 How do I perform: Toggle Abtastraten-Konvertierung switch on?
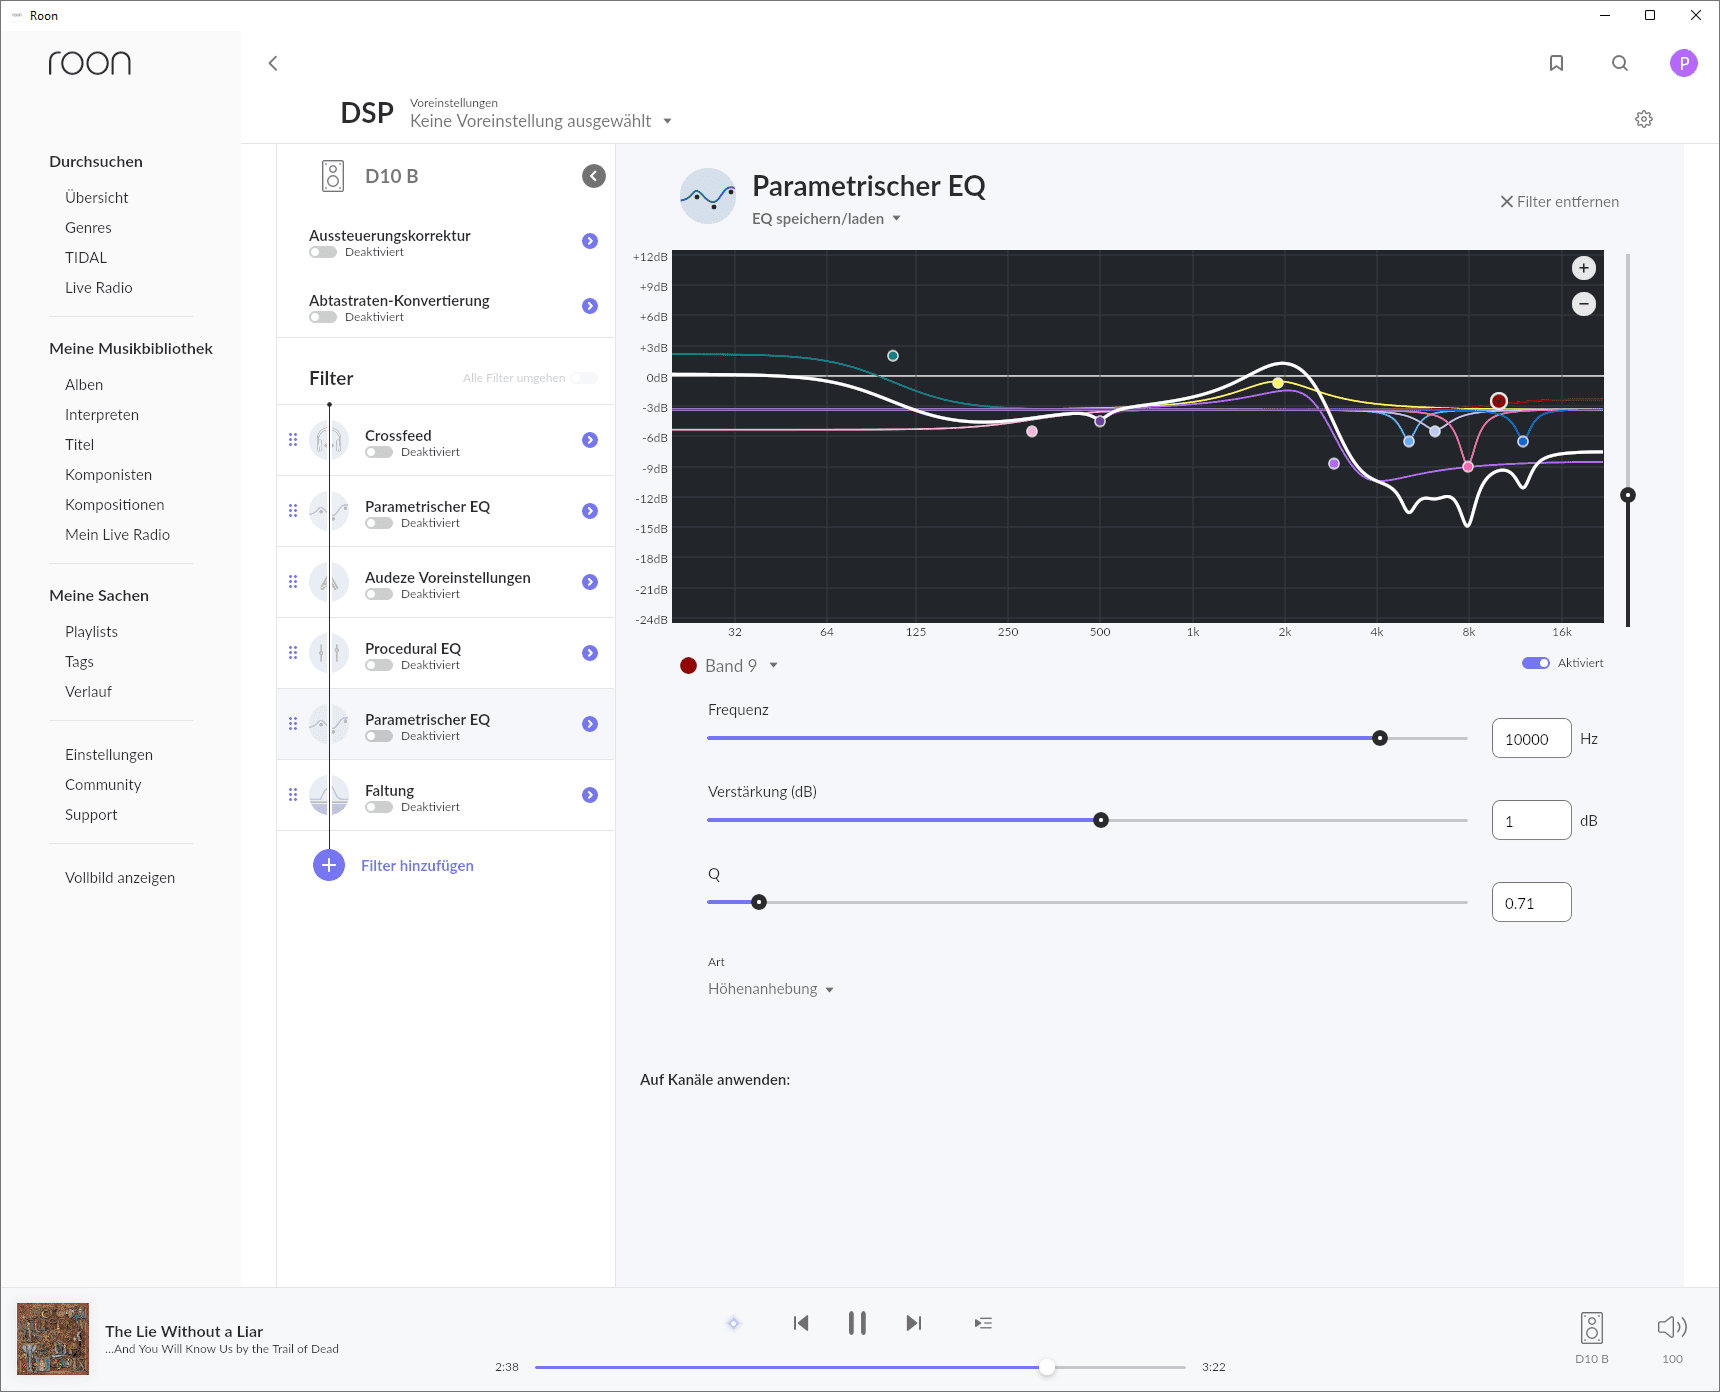point(323,317)
